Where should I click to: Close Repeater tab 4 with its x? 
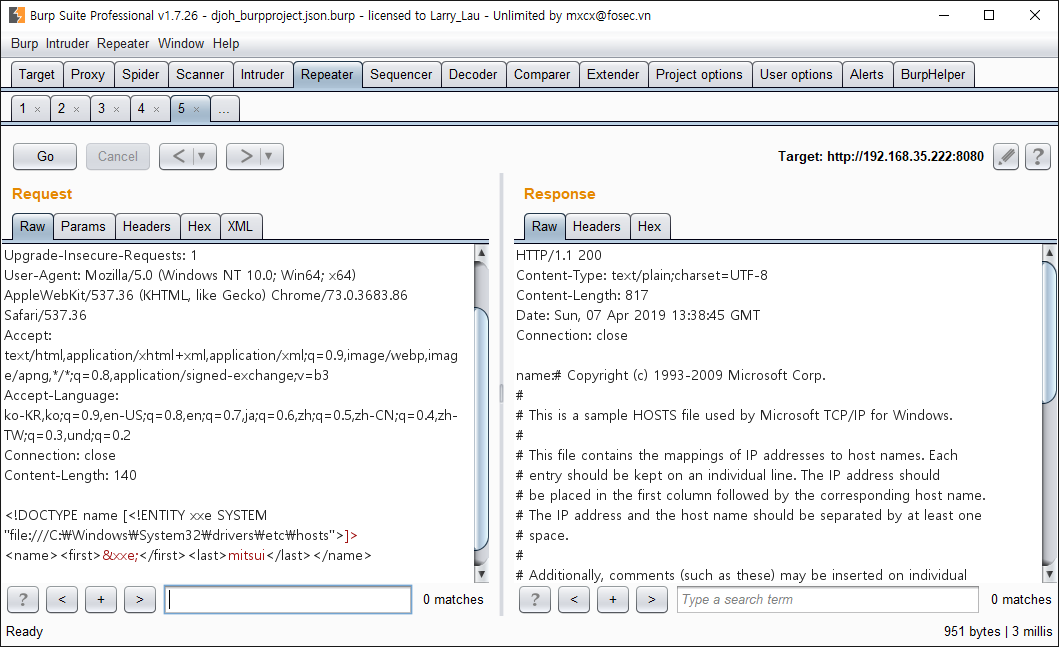[x=156, y=109]
